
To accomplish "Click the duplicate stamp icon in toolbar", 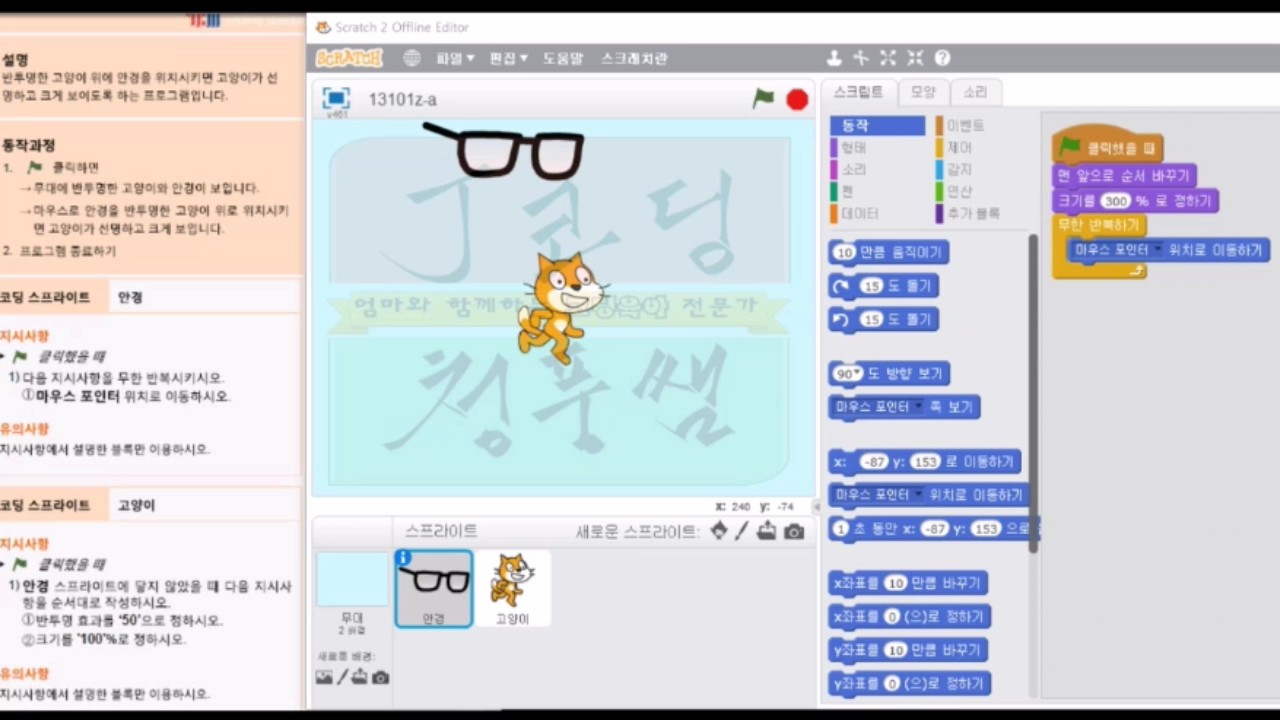I will pyautogui.click(x=835, y=58).
